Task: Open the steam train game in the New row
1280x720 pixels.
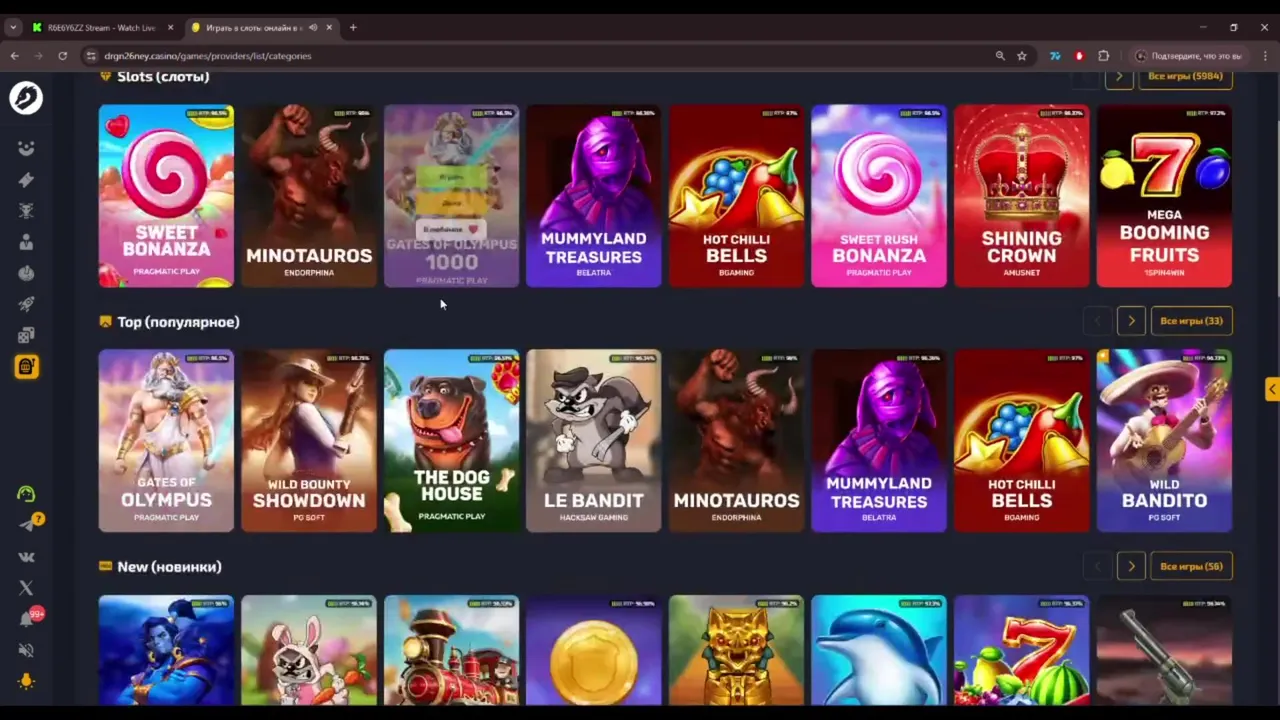Action: tap(451, 651)
